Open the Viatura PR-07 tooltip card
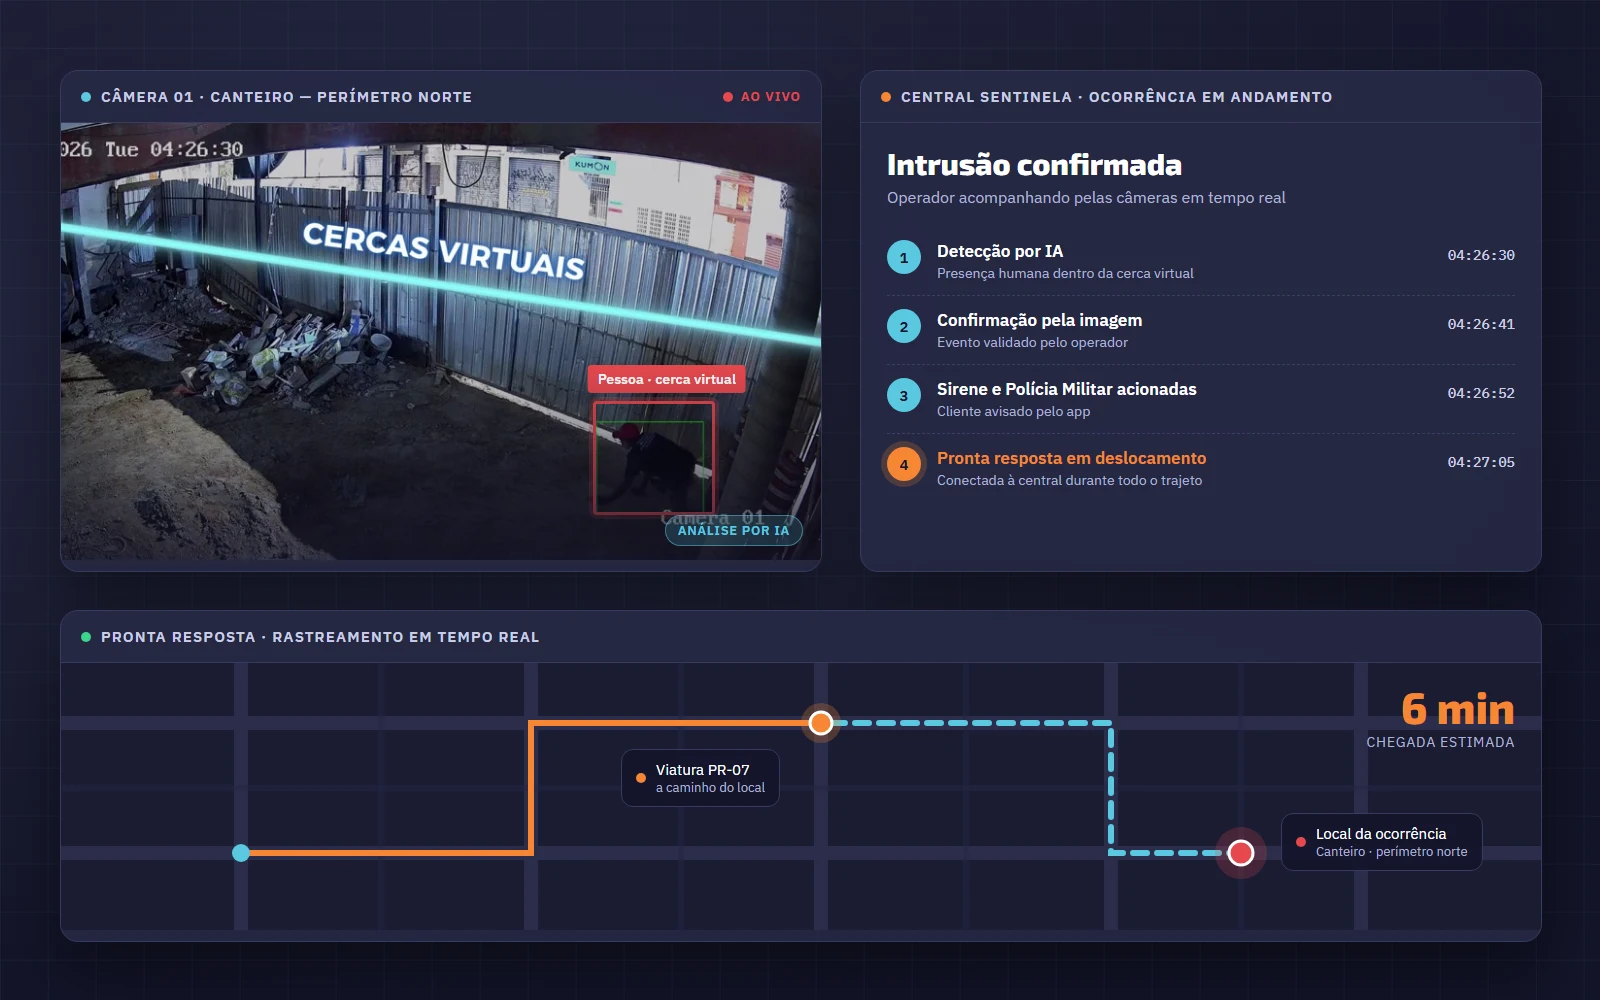This screenshot has width=1600, height=1000. pos(700,778)
